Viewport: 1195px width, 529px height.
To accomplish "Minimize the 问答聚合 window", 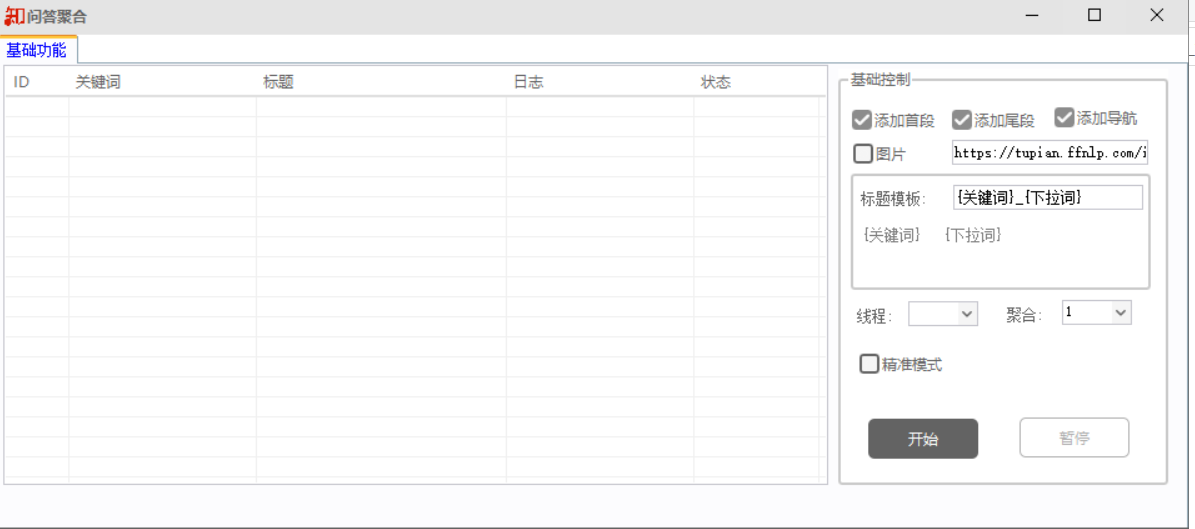I will click(1033, 15).
